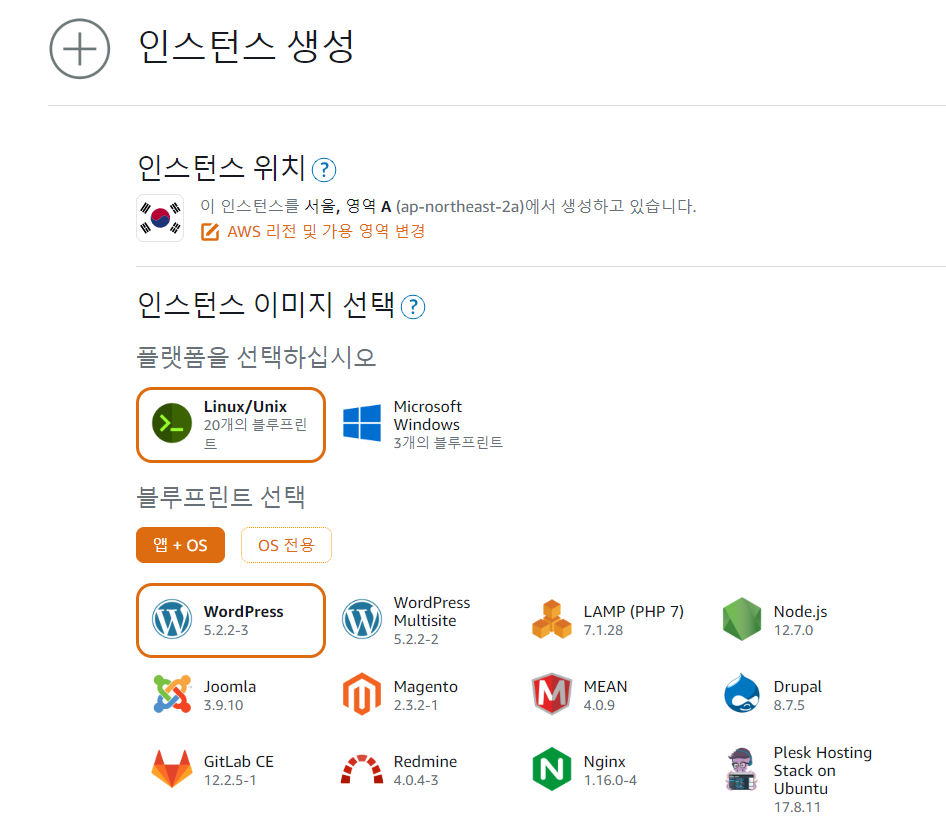
Task: Switch to the 앱 + OS blueprint tab
Action: click(x=180, y=545)
